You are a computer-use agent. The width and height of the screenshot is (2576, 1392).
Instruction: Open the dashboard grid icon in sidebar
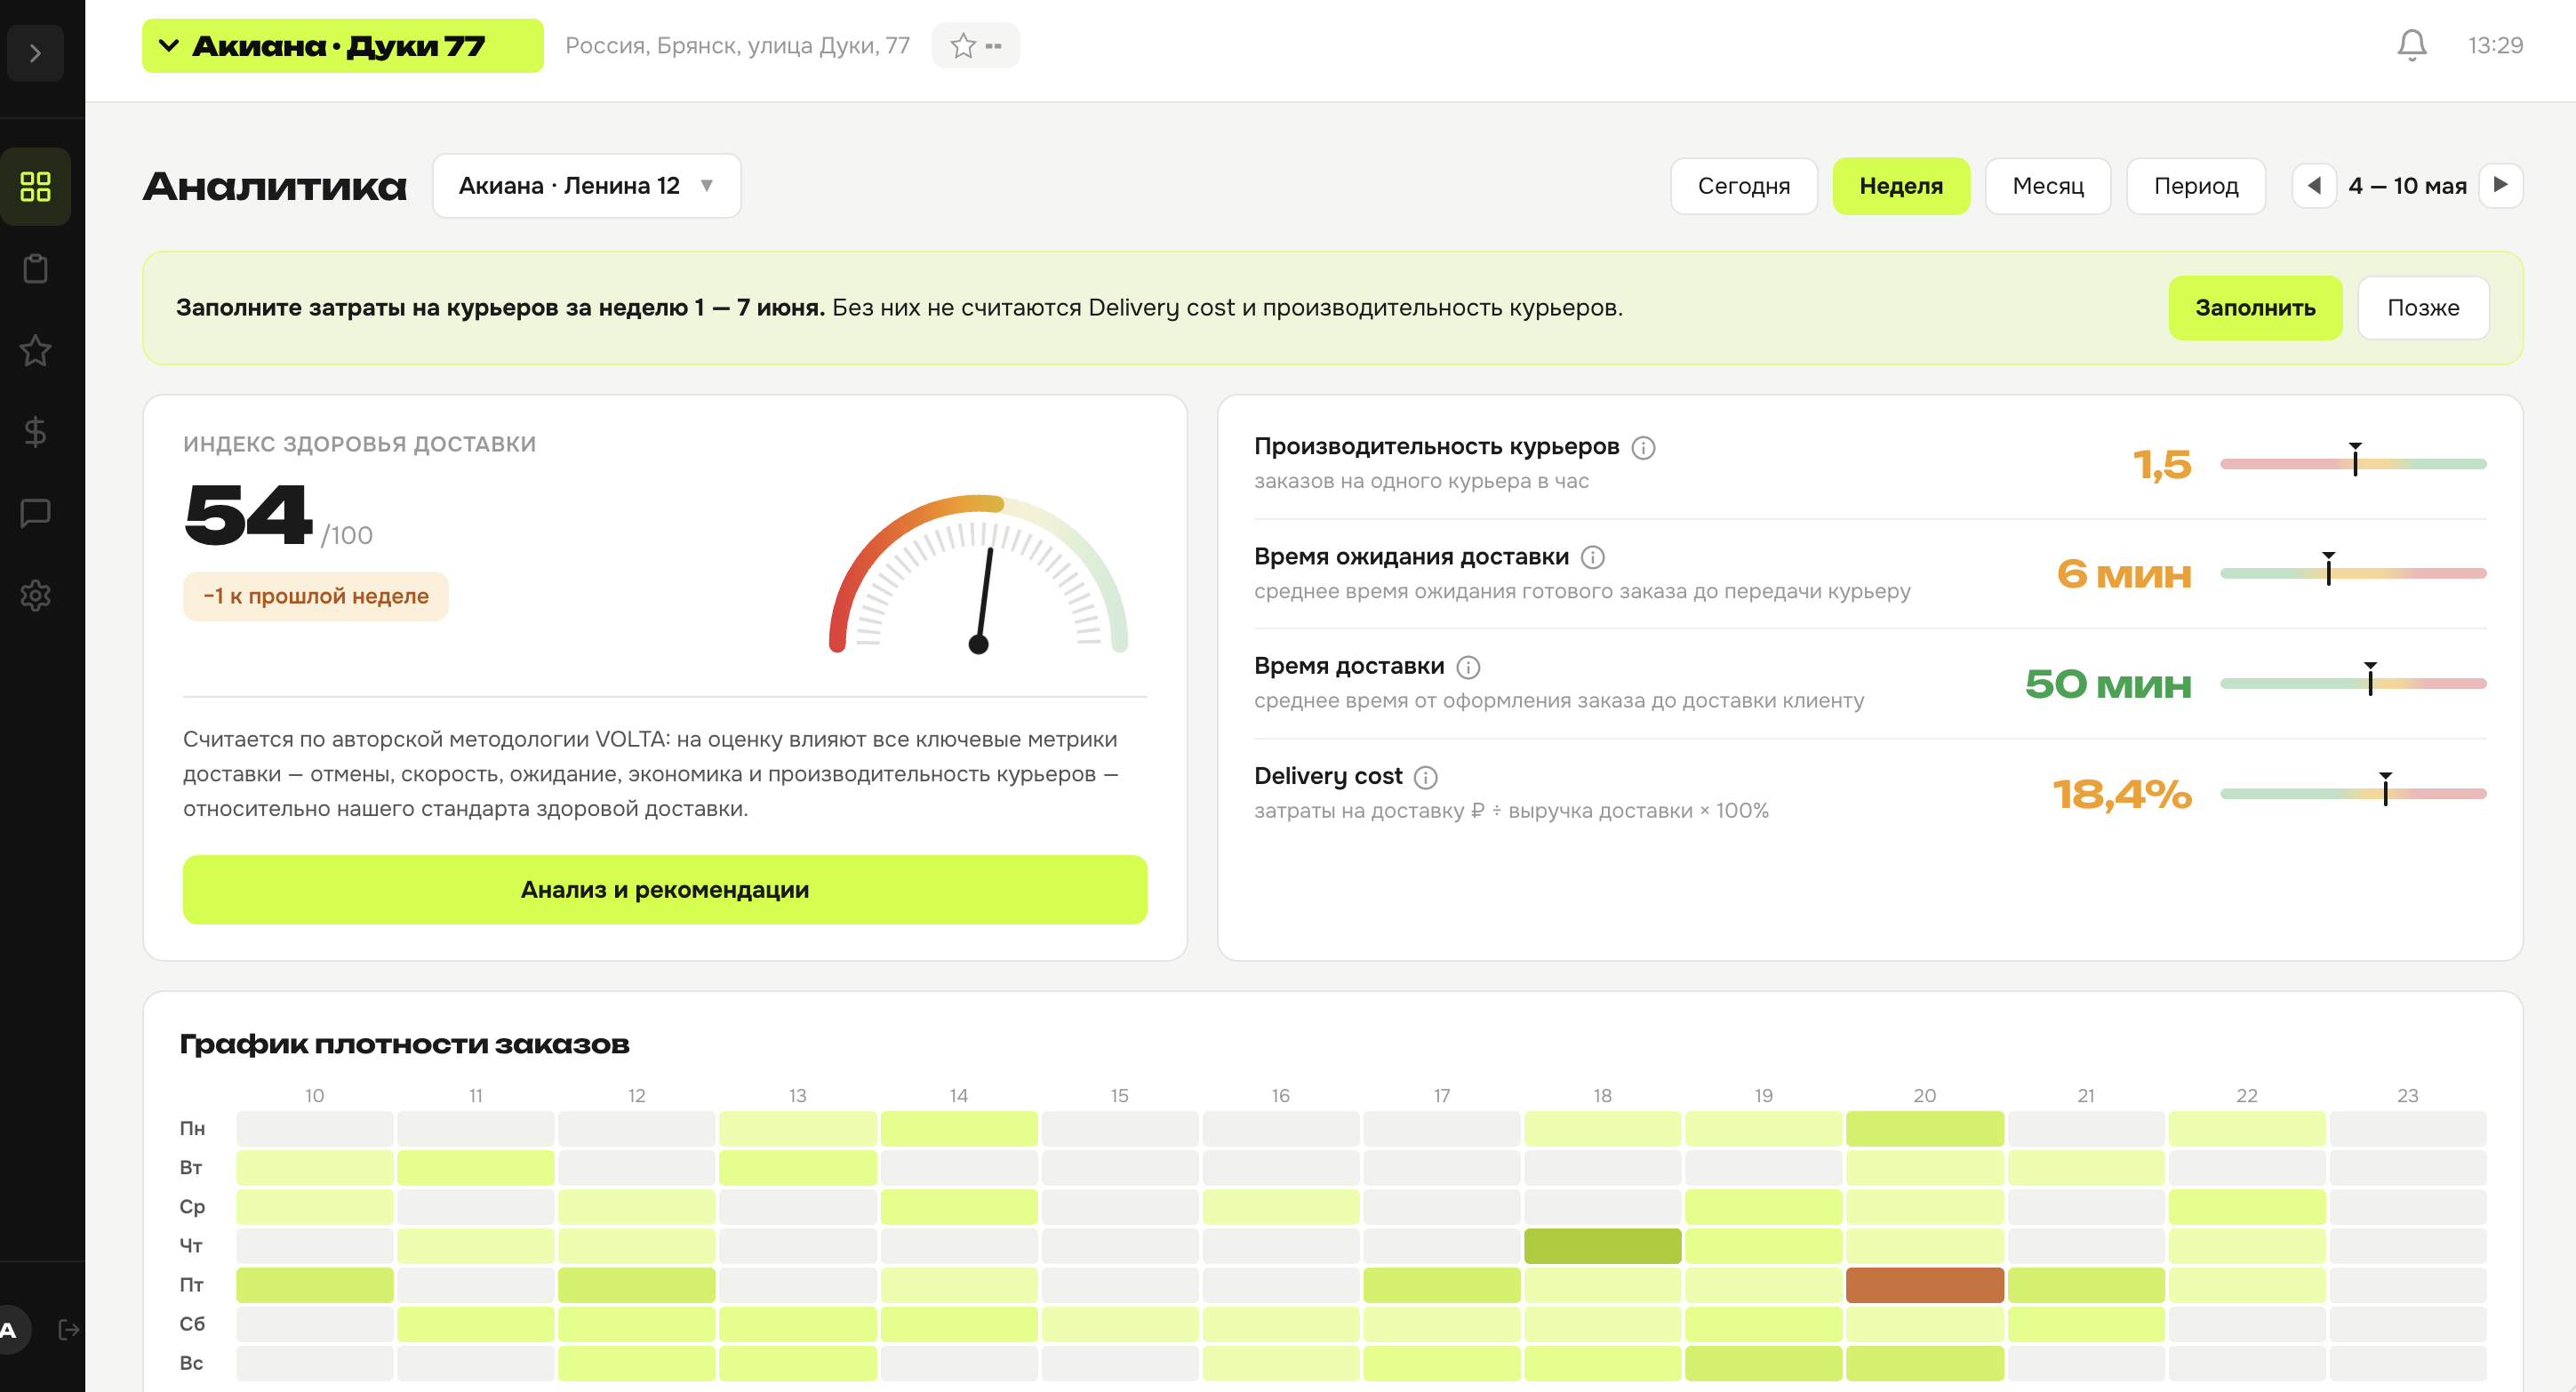[35, 186]
